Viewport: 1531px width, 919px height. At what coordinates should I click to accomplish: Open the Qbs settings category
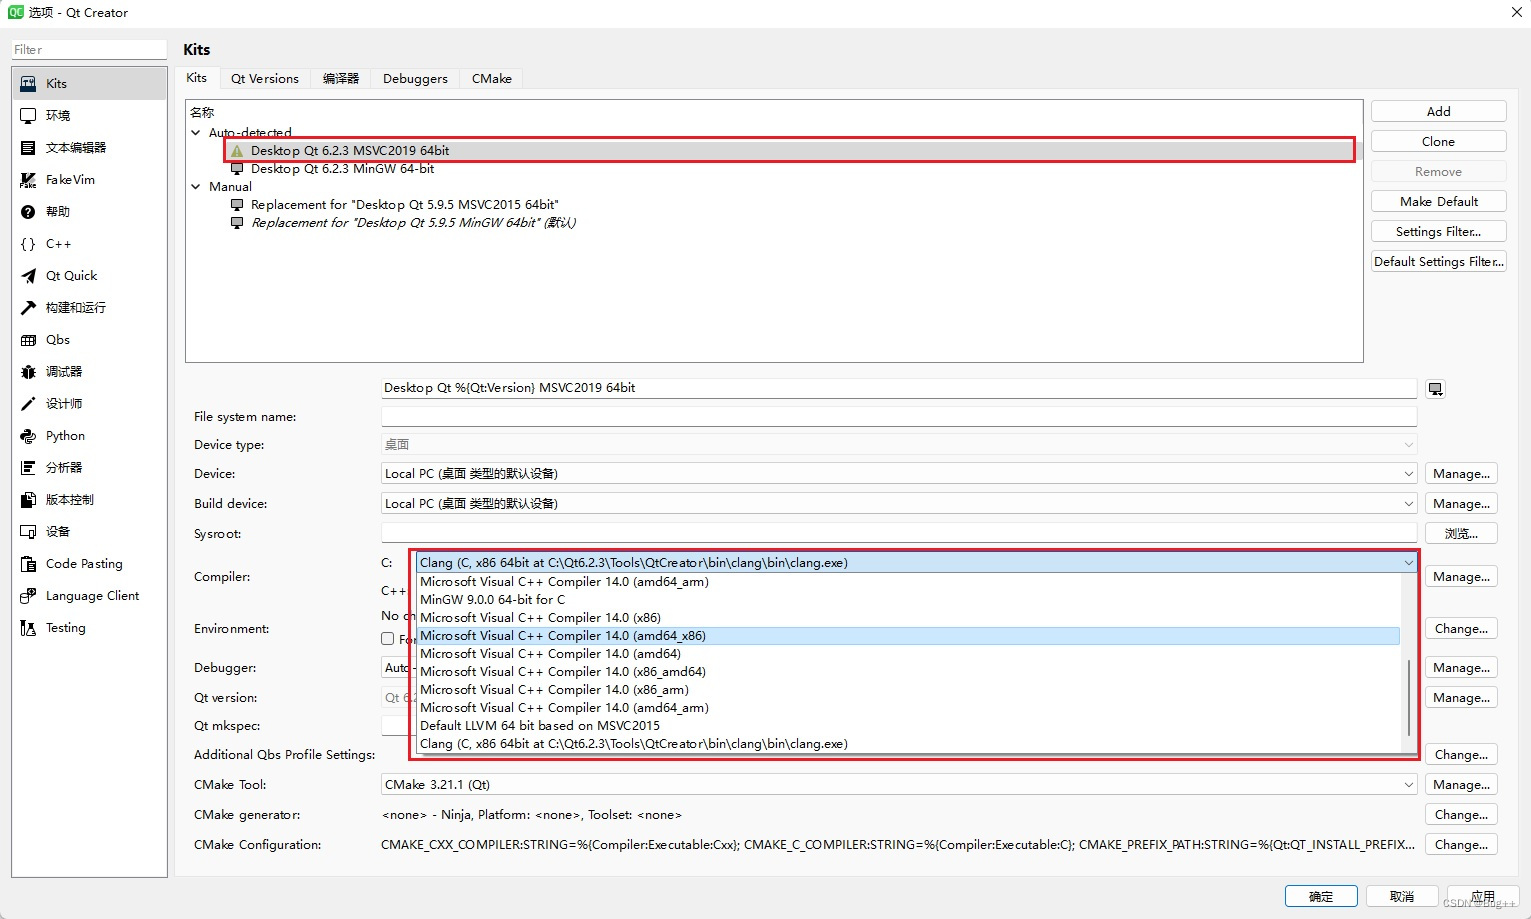coord(89,339)
